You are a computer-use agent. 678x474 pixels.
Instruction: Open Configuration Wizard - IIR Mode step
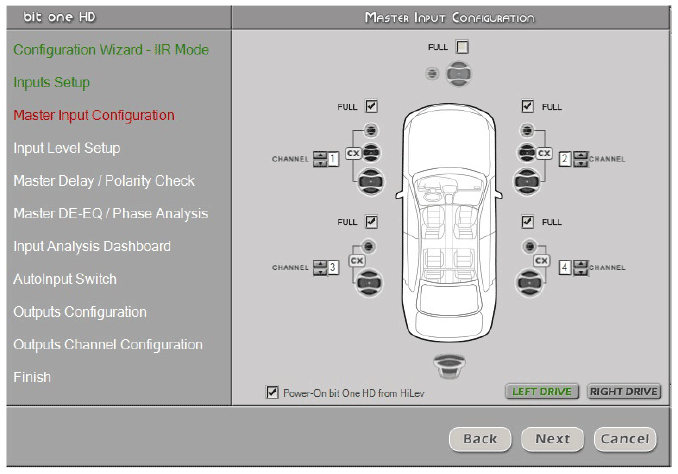(x=111, y=50)
